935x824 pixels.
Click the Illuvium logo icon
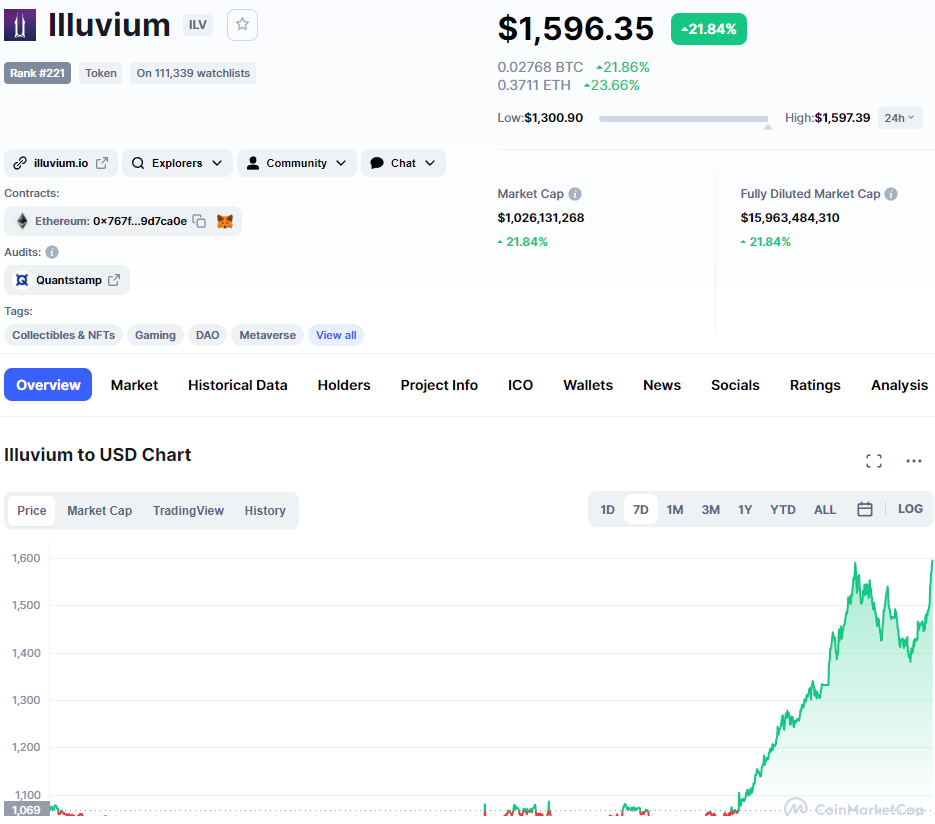20,25
